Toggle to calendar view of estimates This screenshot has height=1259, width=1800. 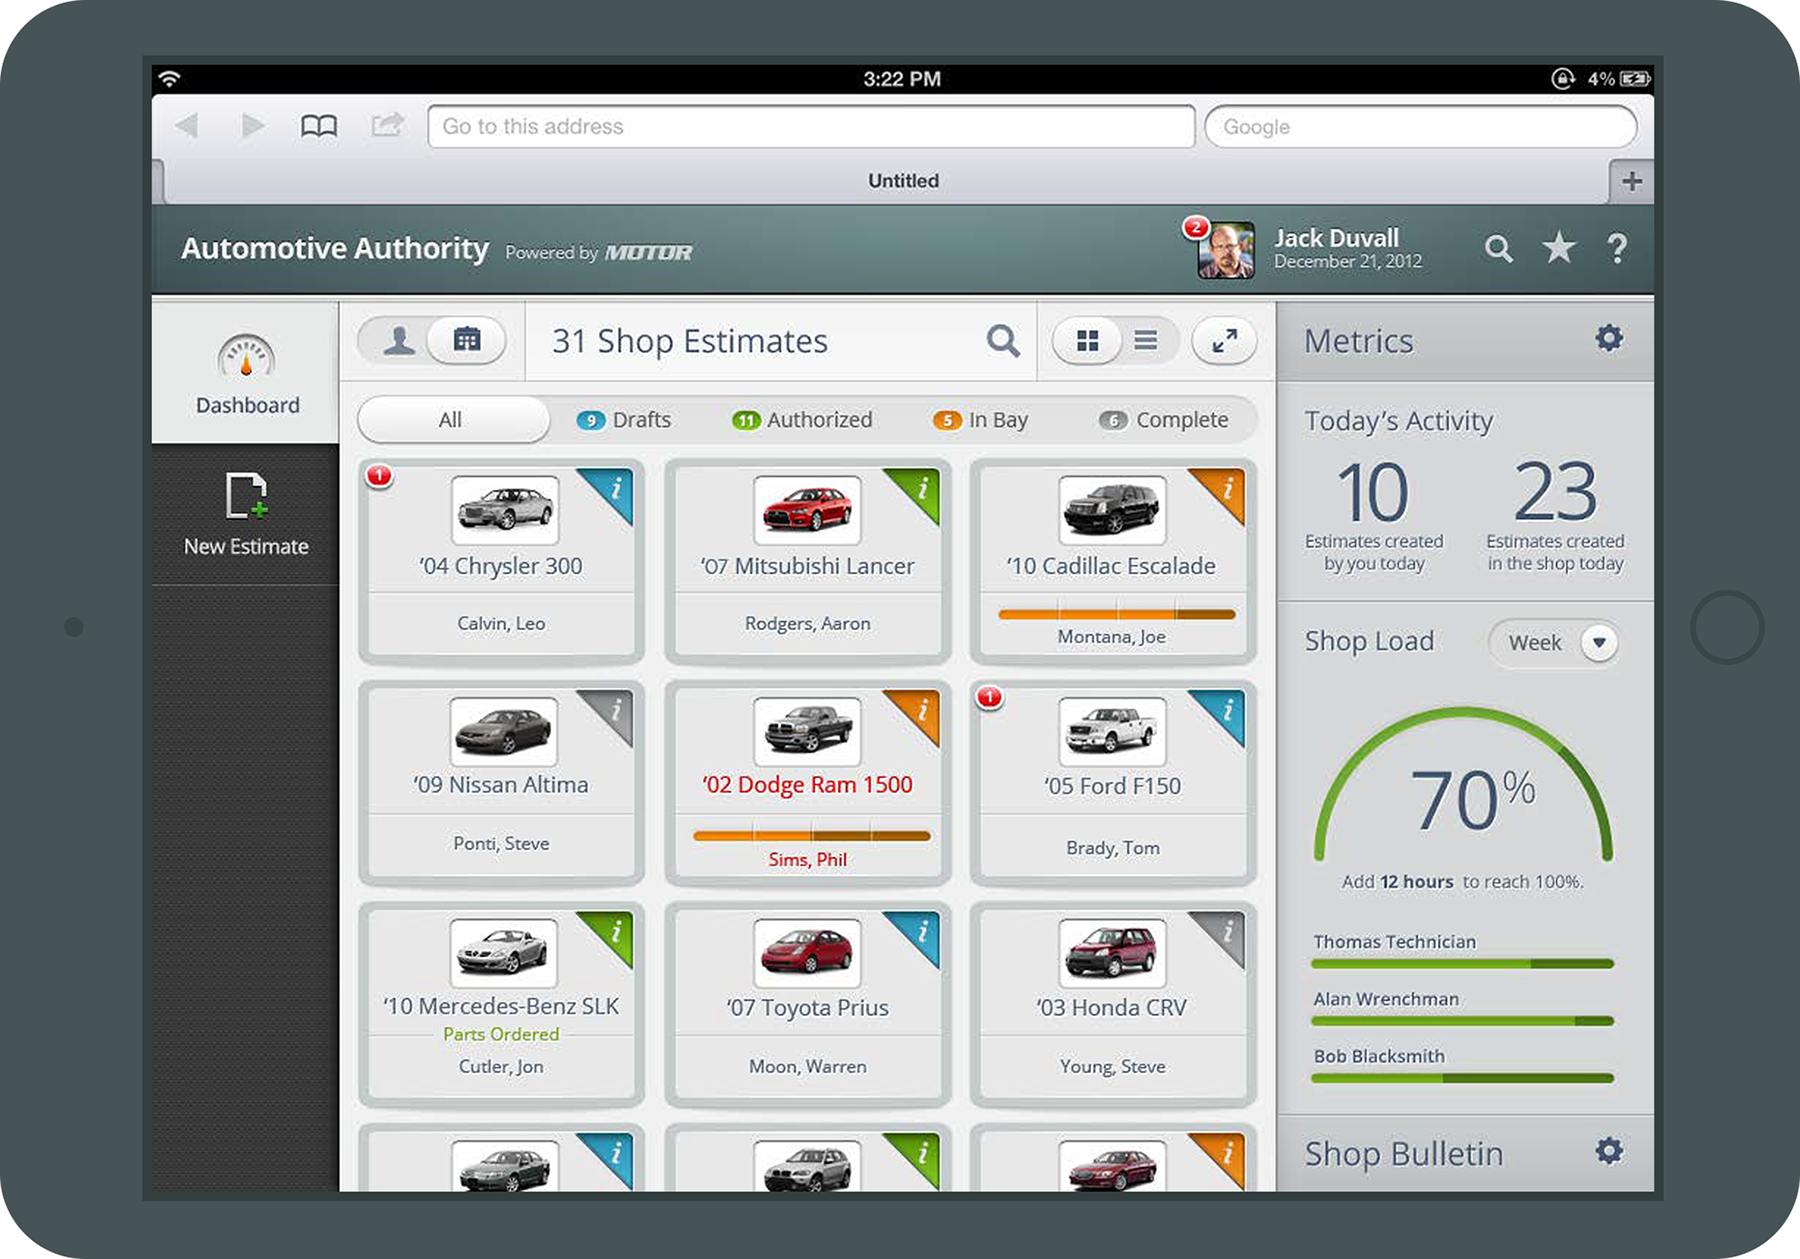(x=466, y=341)
